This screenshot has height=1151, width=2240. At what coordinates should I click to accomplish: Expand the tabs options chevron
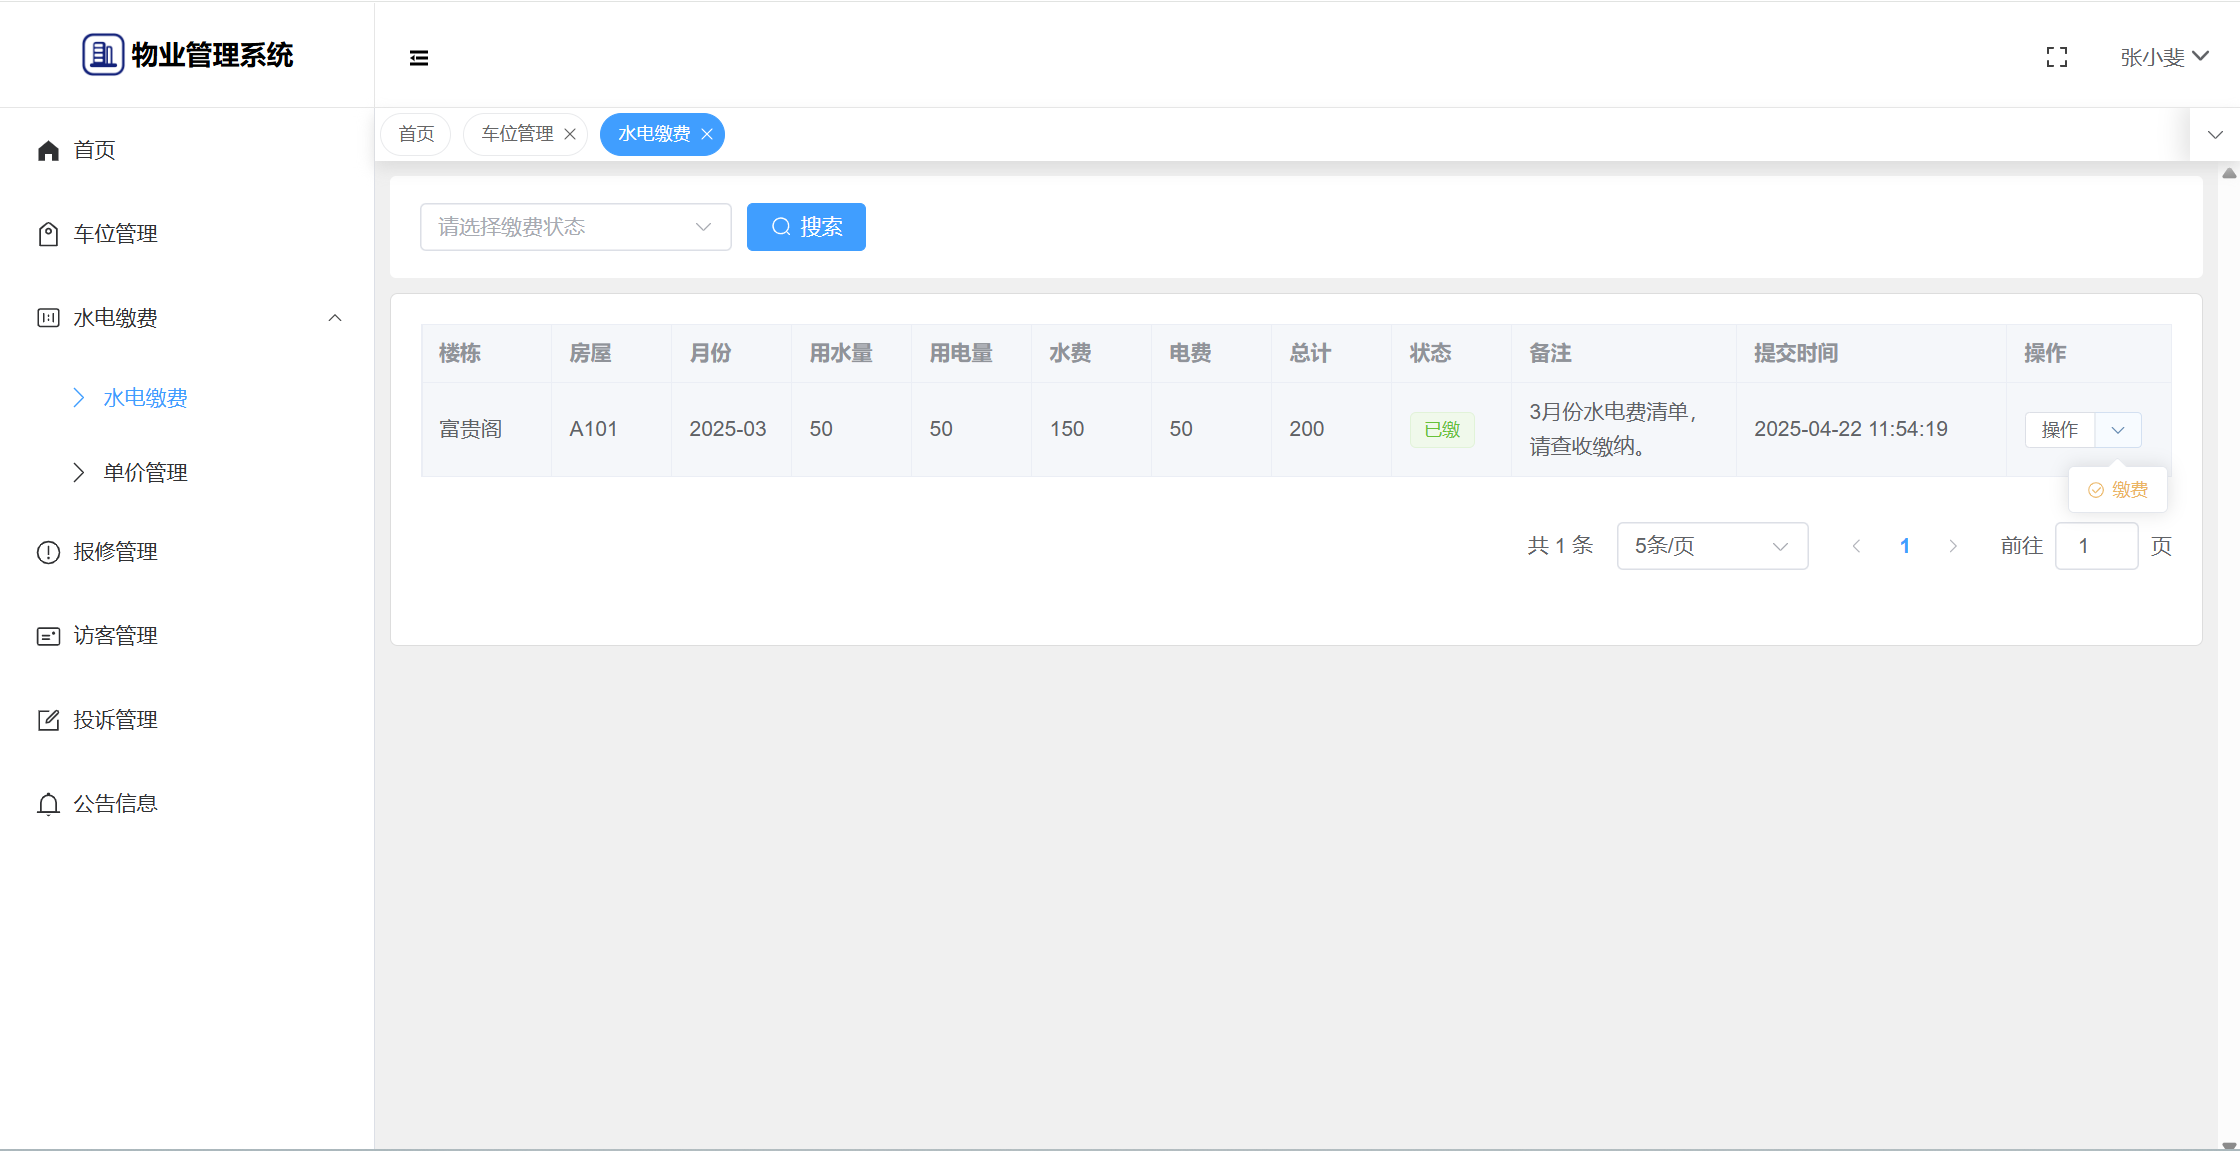coord(2215,135)
